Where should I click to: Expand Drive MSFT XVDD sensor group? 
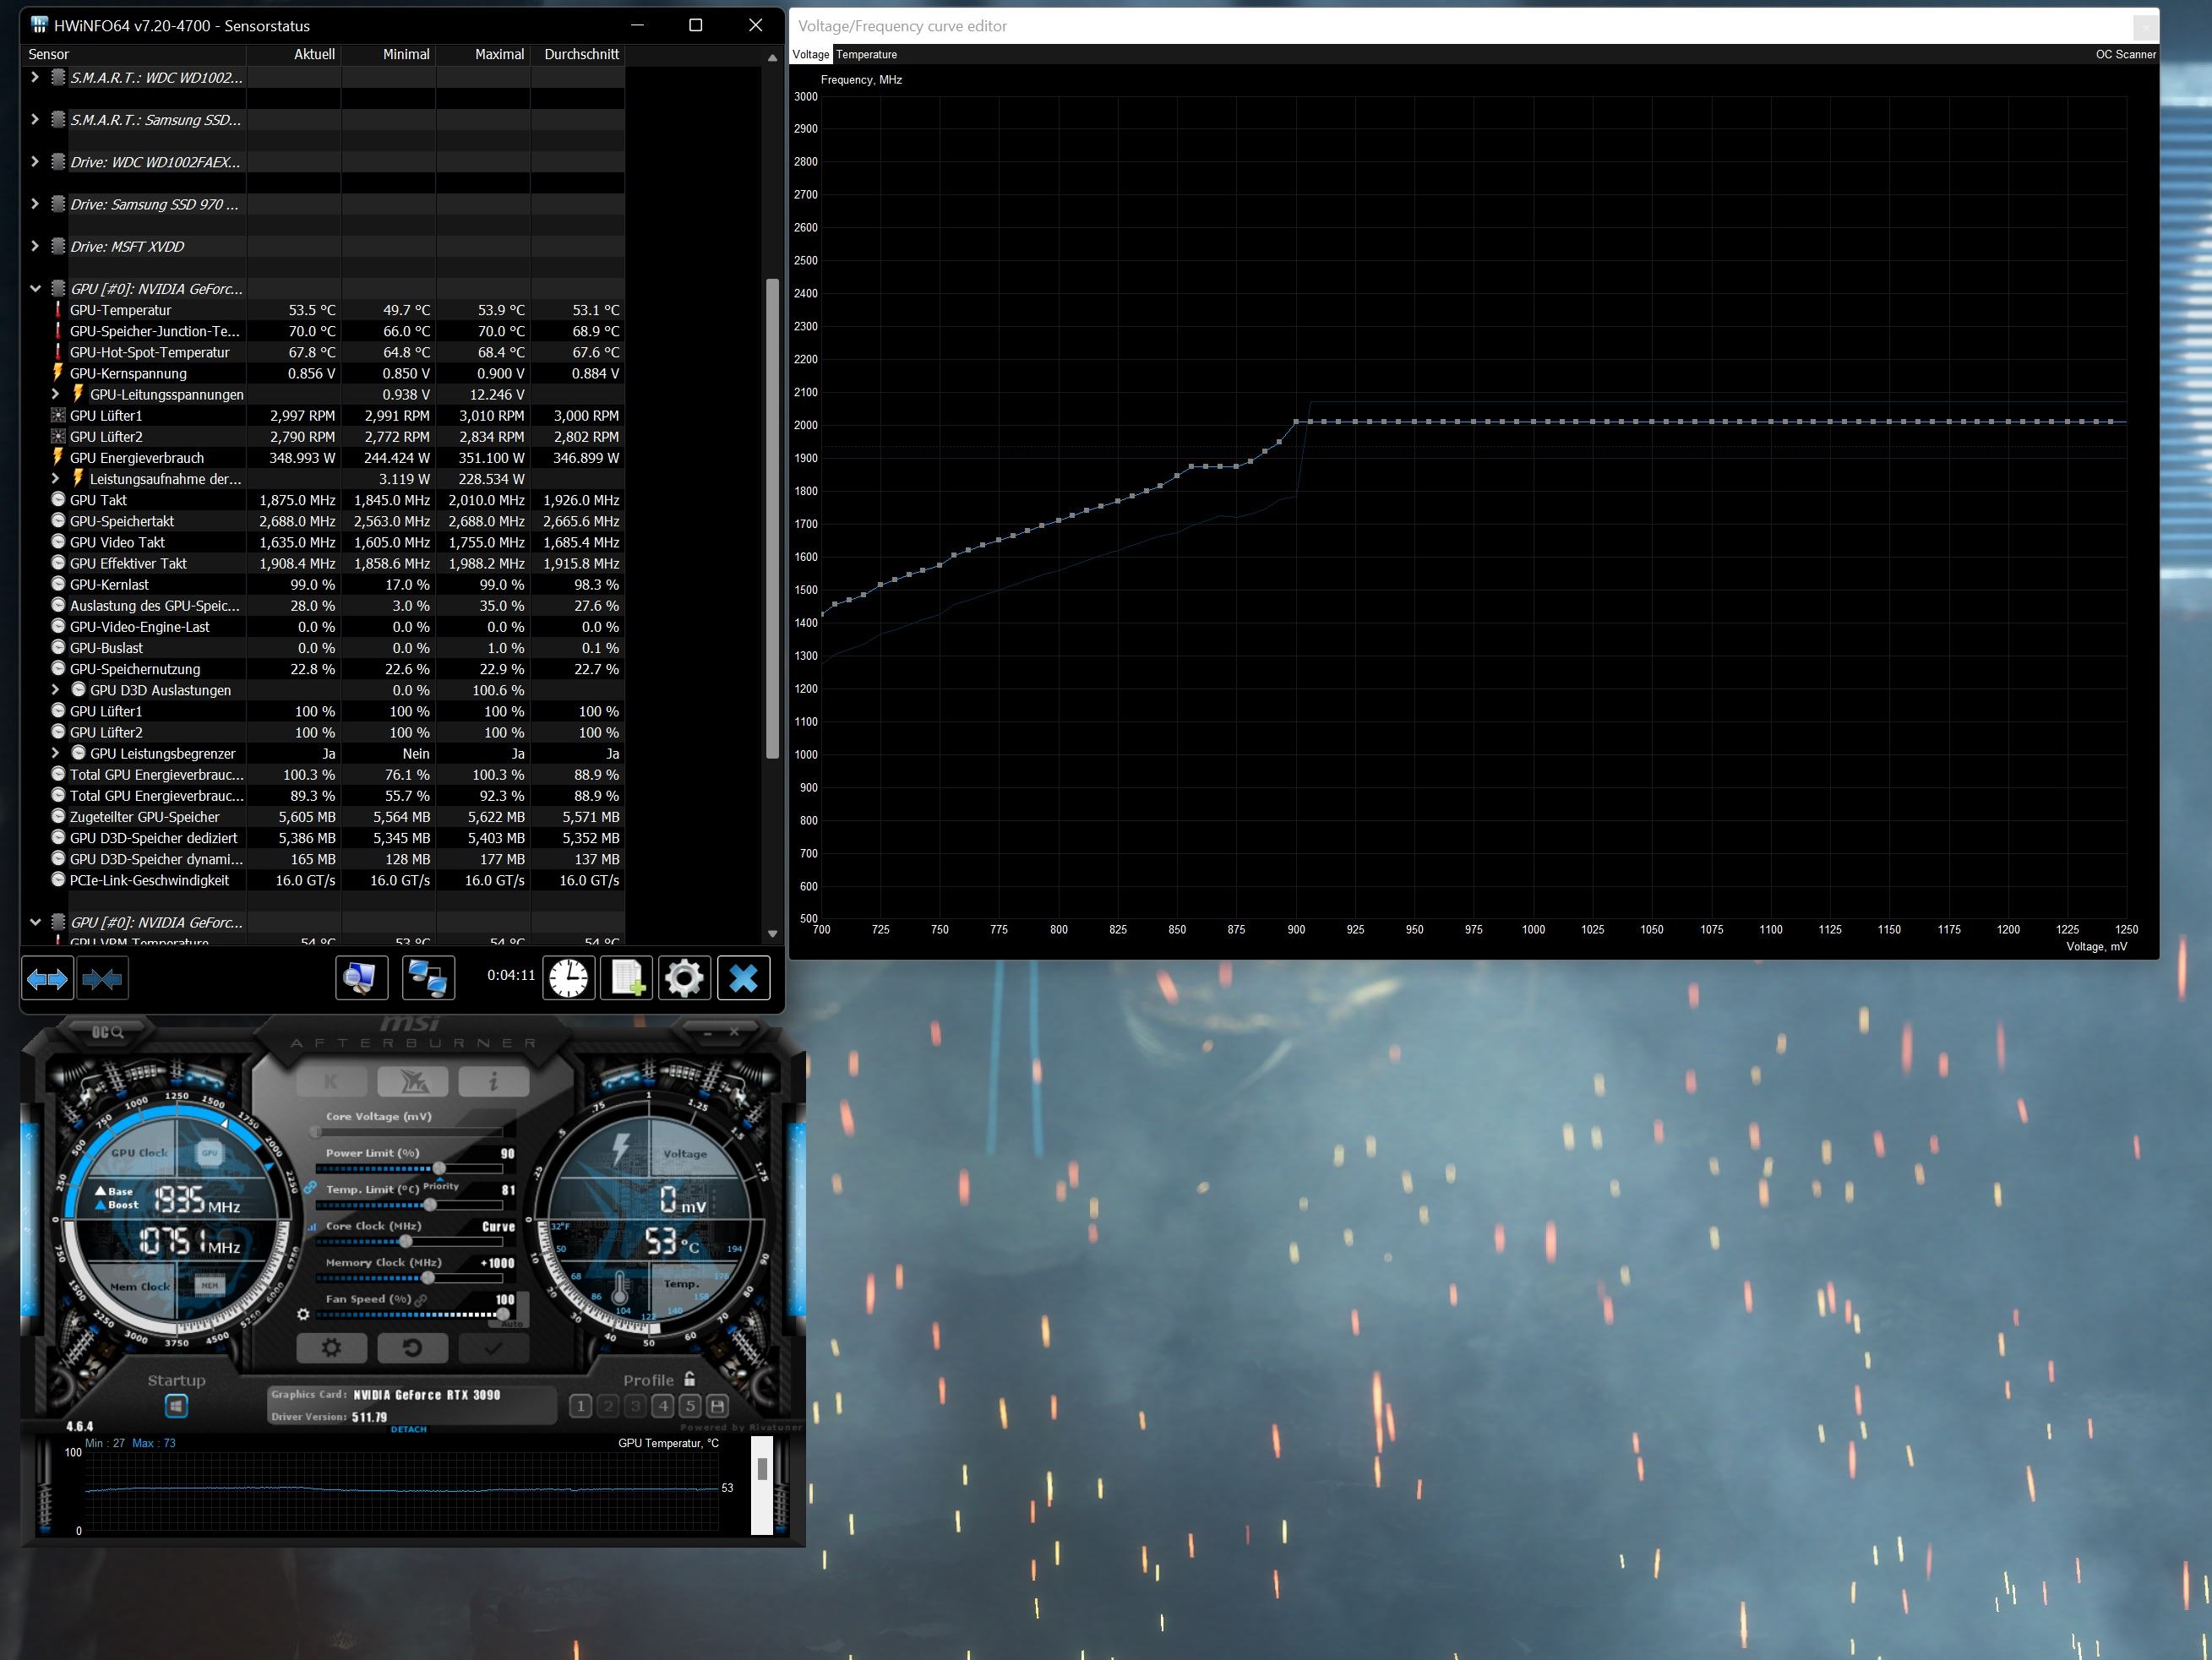[35, 246]
